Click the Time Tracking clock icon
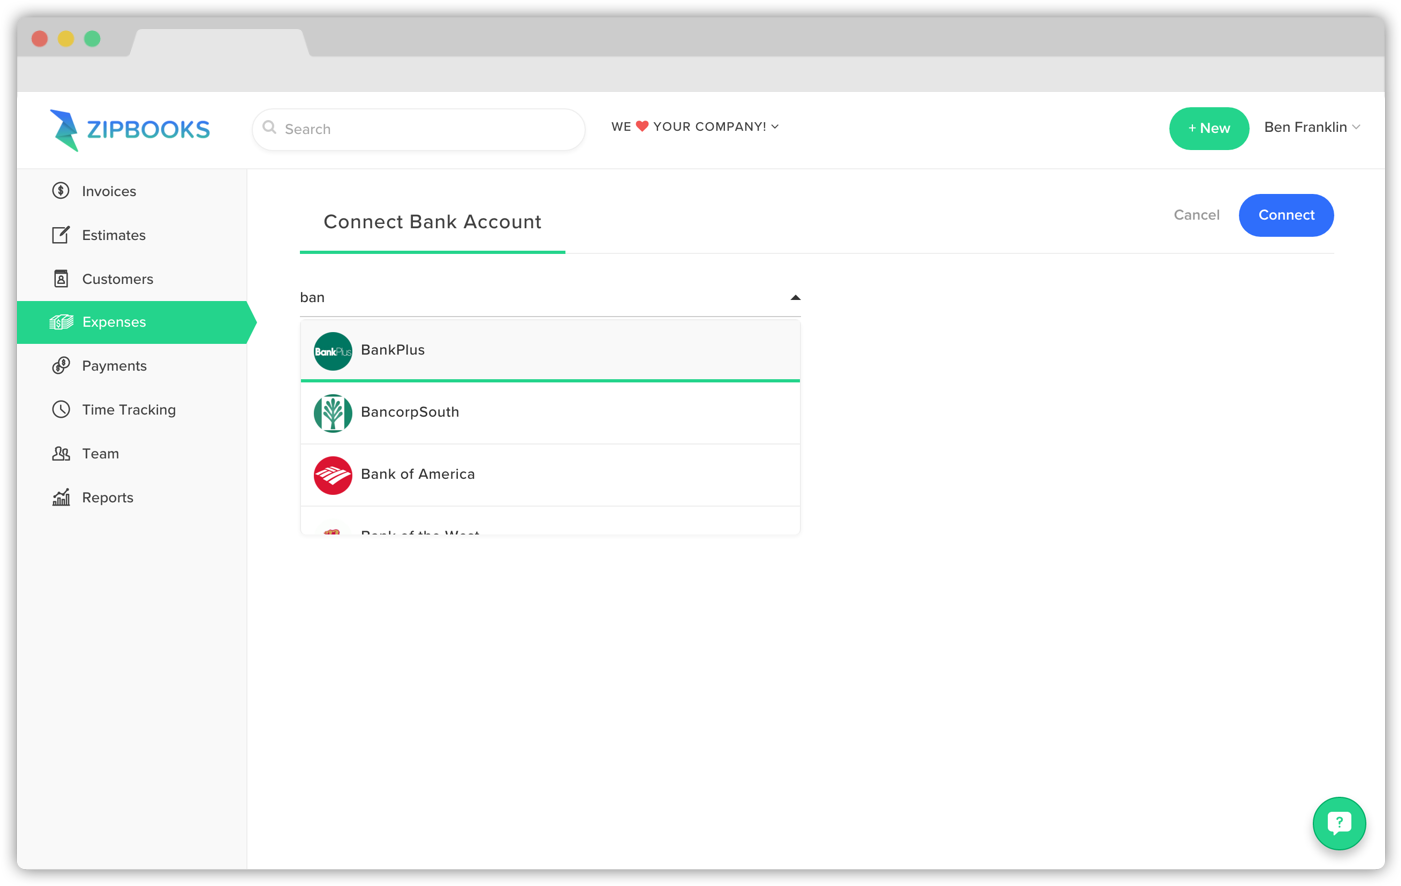Screen dimensions: 1401x886 (61, 410)
